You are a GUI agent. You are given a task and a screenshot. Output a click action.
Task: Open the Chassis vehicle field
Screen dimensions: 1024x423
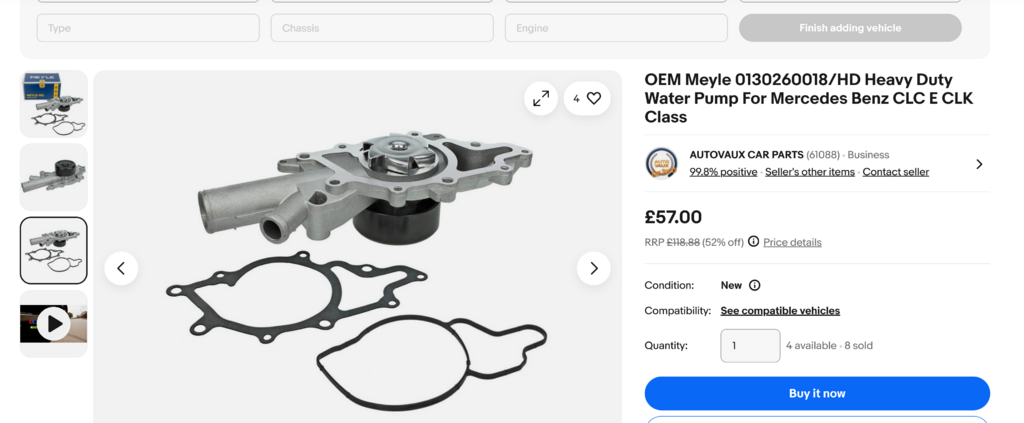[382, 28]
